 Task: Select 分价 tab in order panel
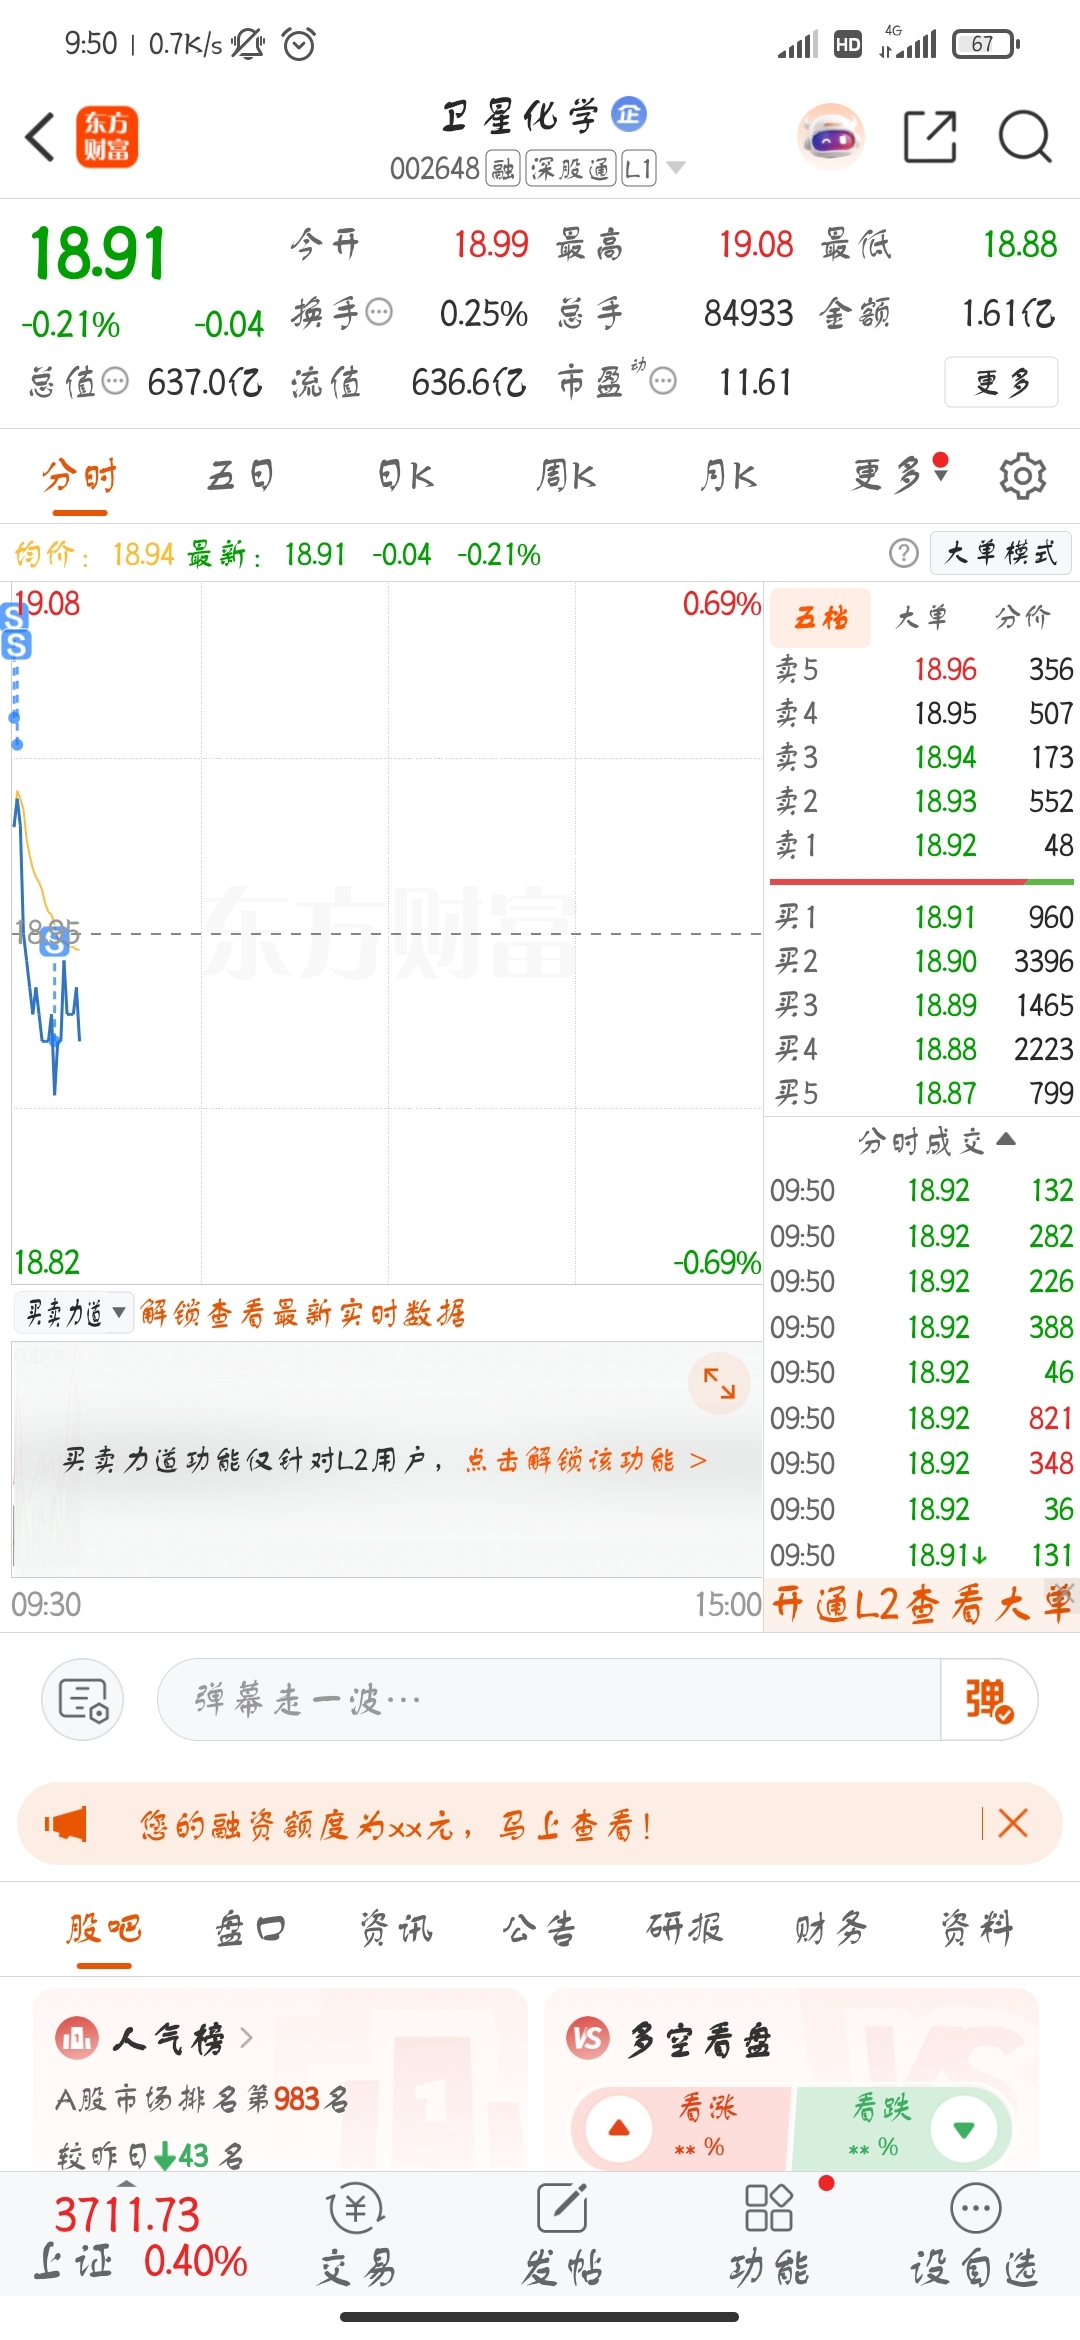coord(1022,617)
